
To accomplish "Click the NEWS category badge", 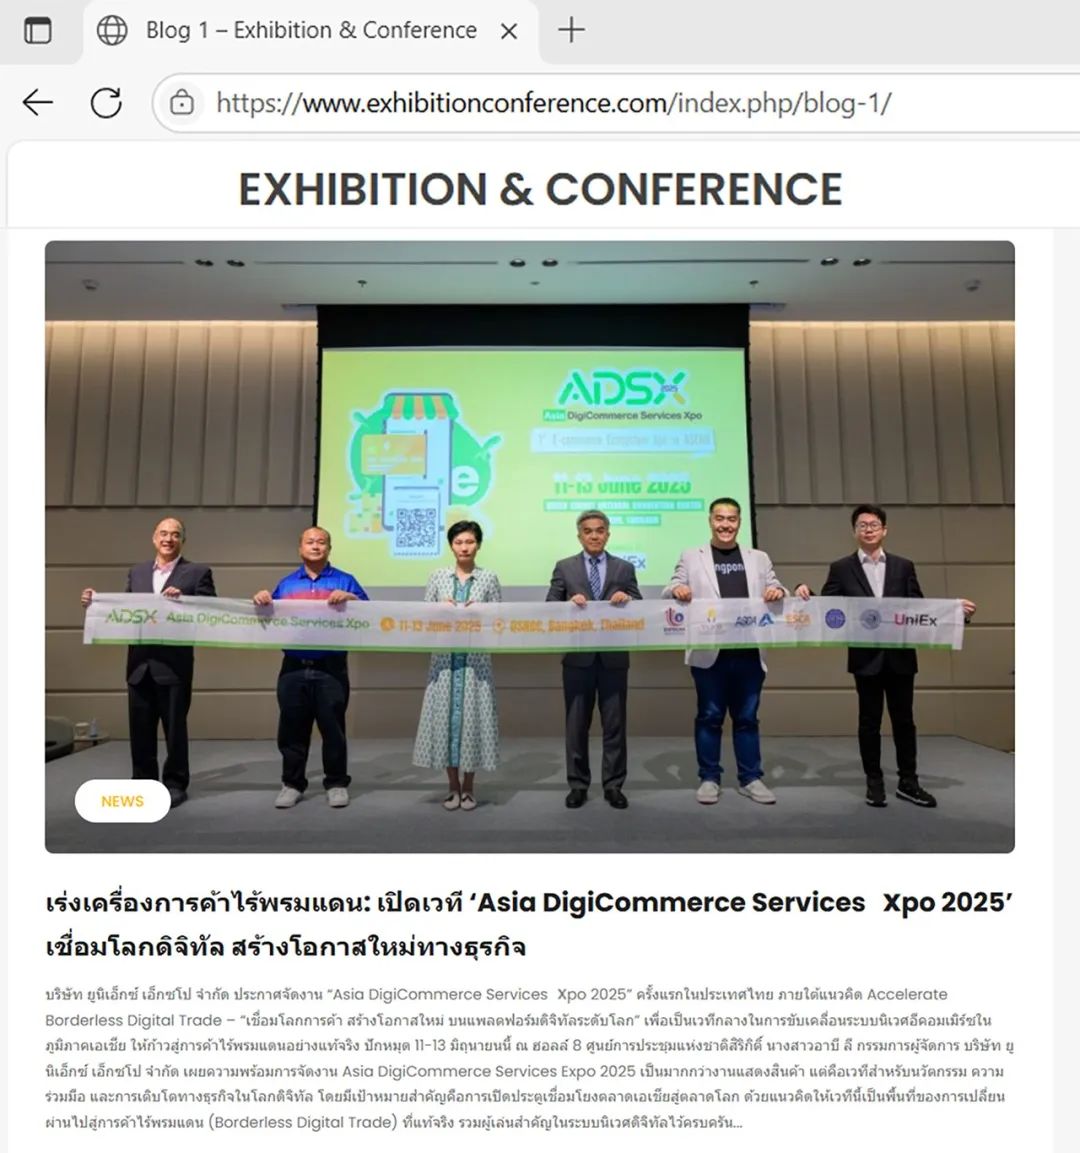I will coord(122,801).
